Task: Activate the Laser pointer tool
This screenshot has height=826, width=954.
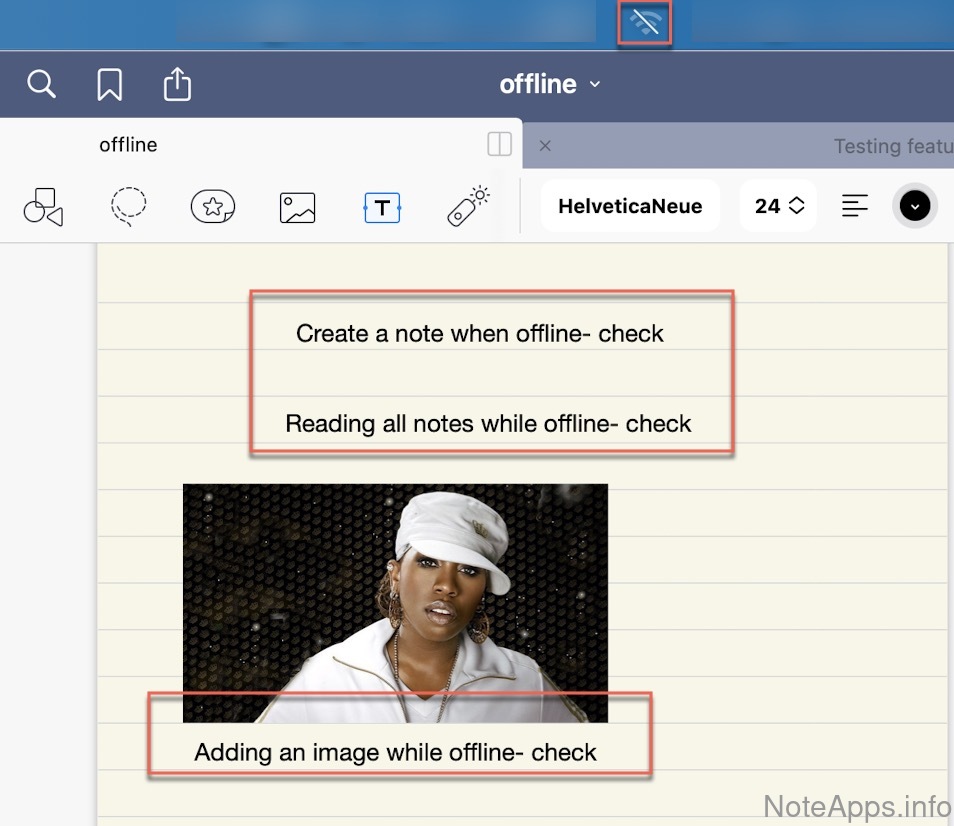Action: point(467,207)
